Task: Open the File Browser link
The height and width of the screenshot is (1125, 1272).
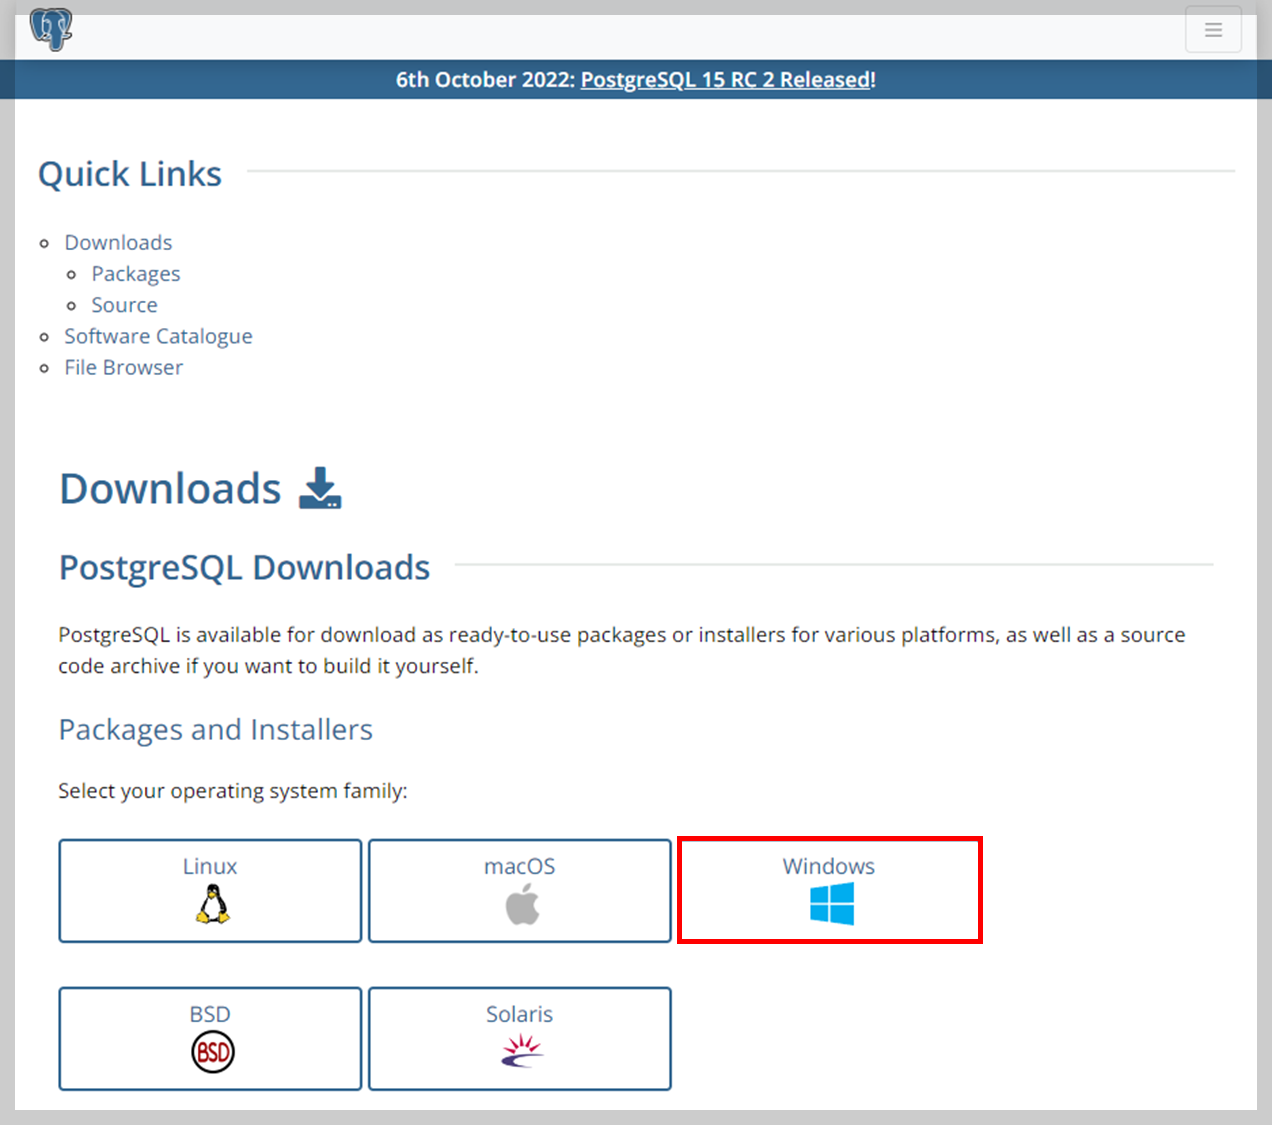Action: pos(124,367)
